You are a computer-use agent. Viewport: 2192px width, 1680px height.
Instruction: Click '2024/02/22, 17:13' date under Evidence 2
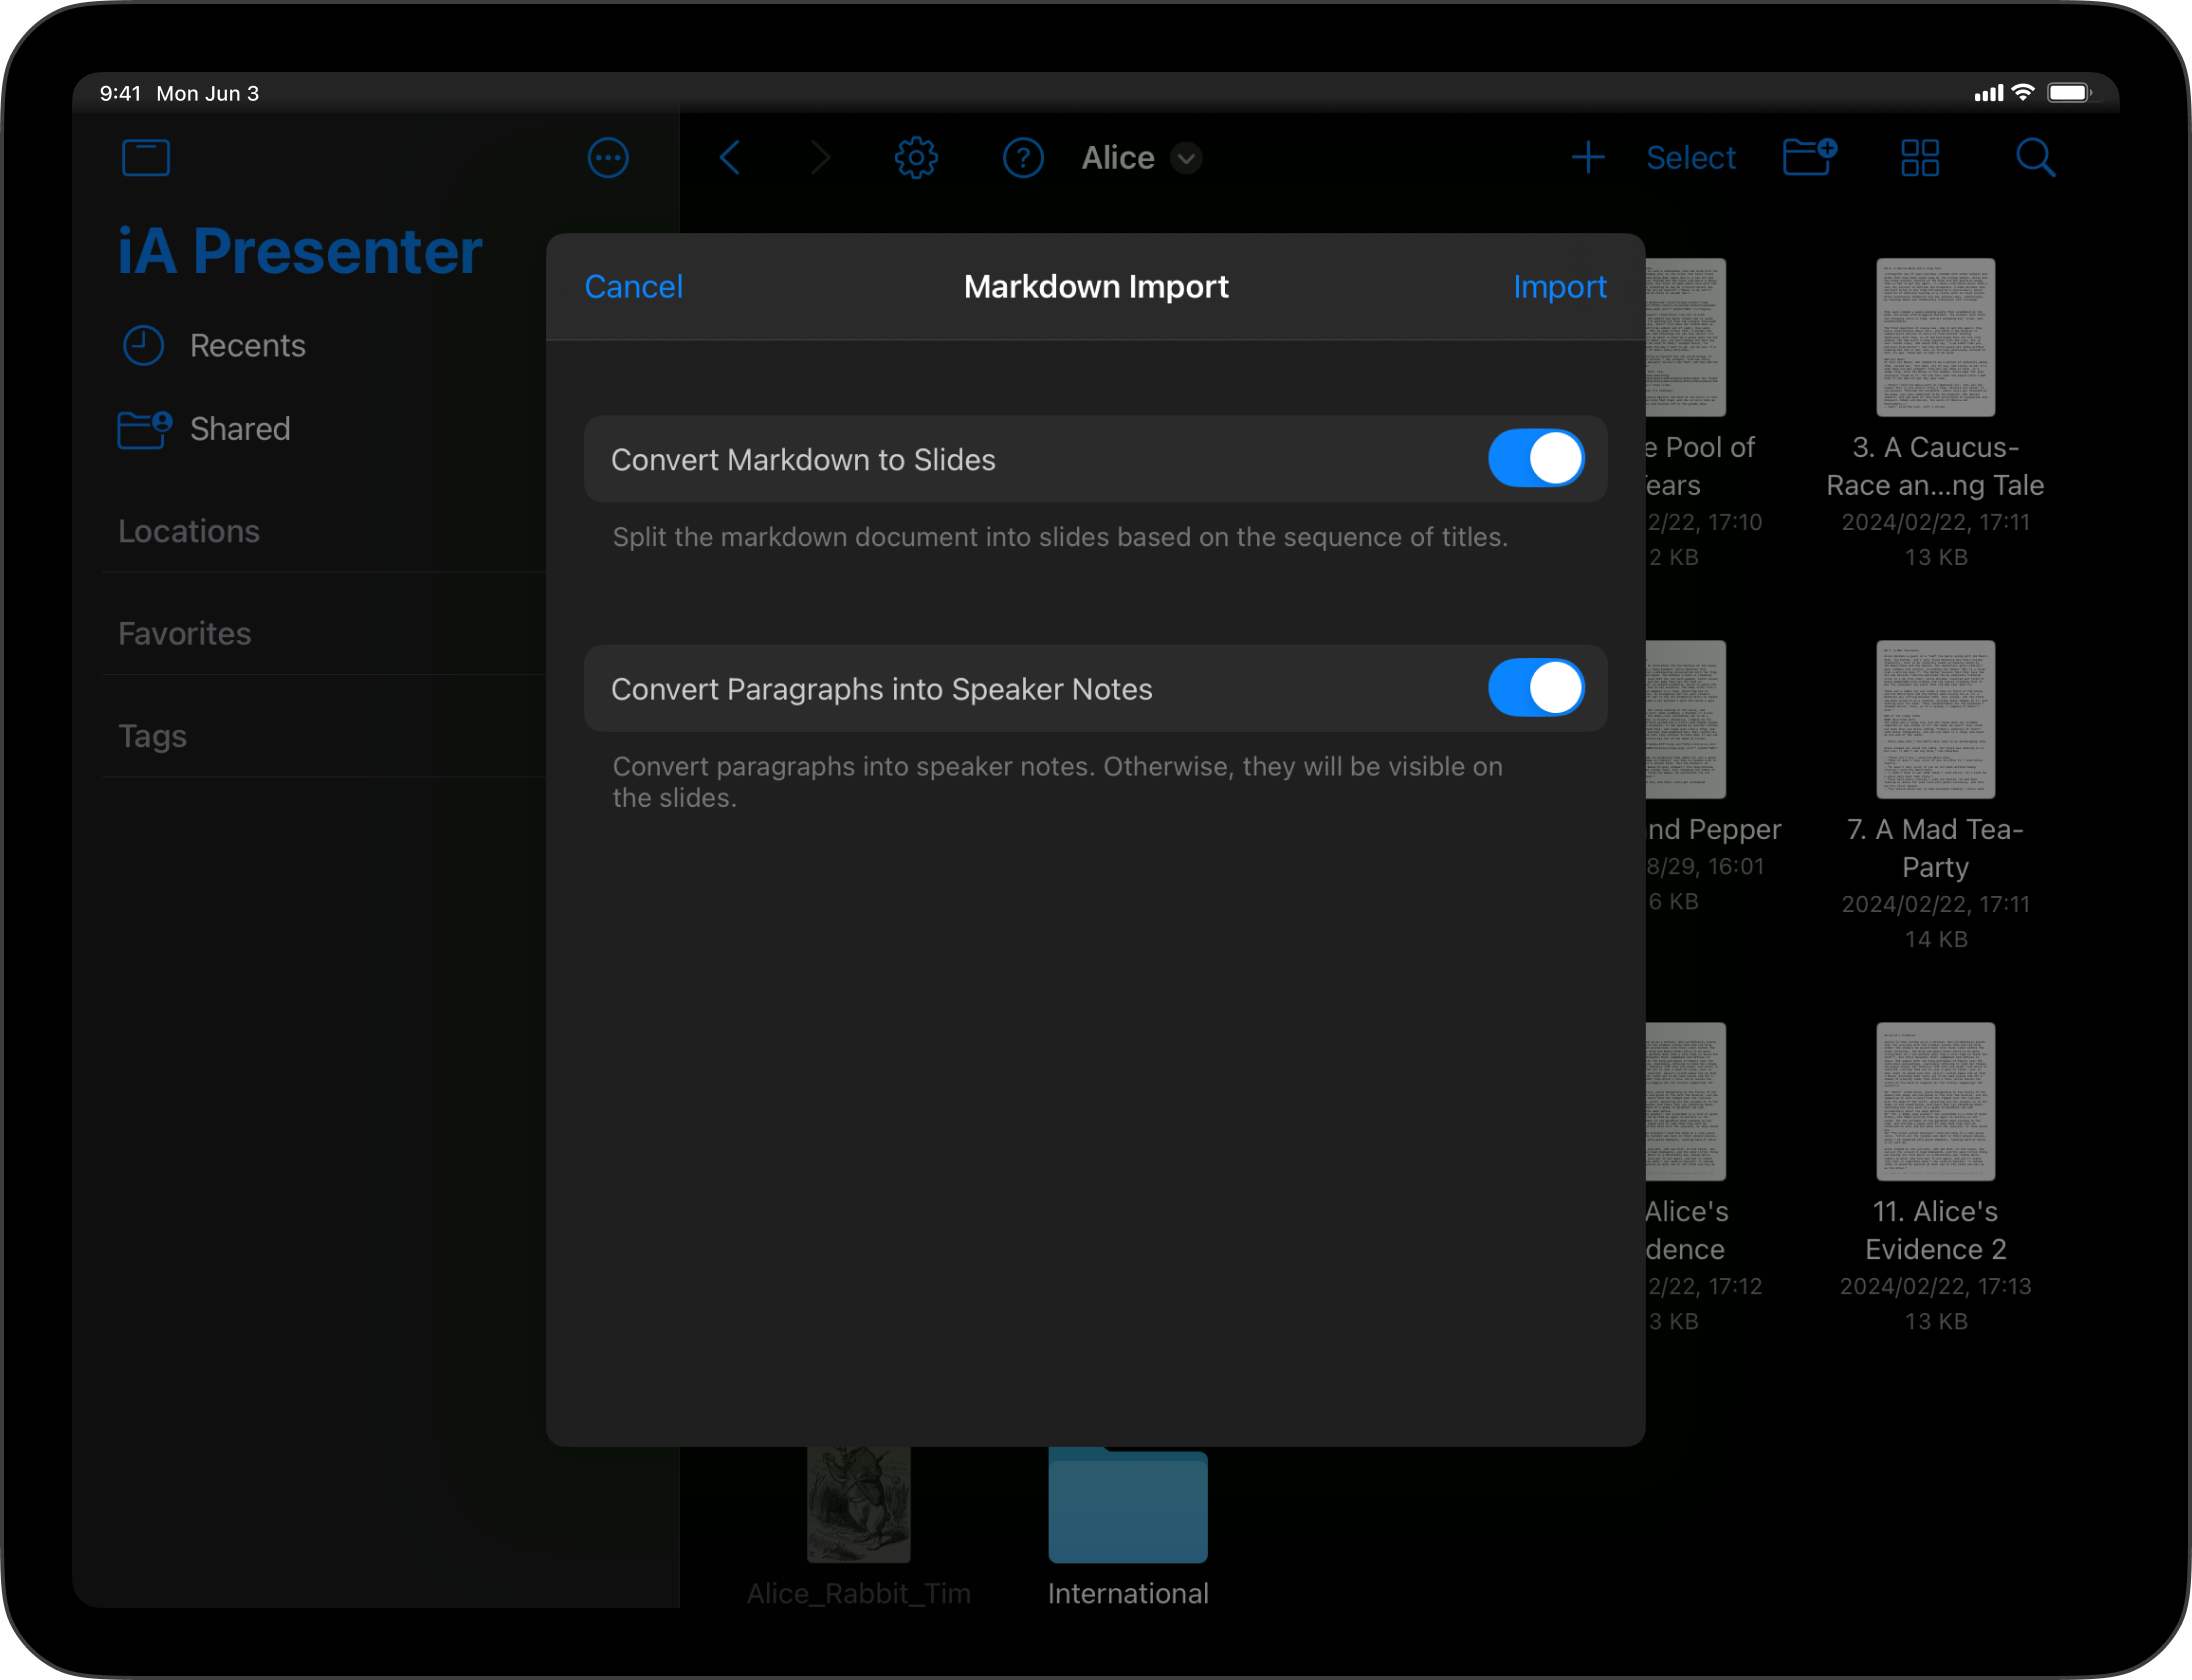coord(1935,1286)
